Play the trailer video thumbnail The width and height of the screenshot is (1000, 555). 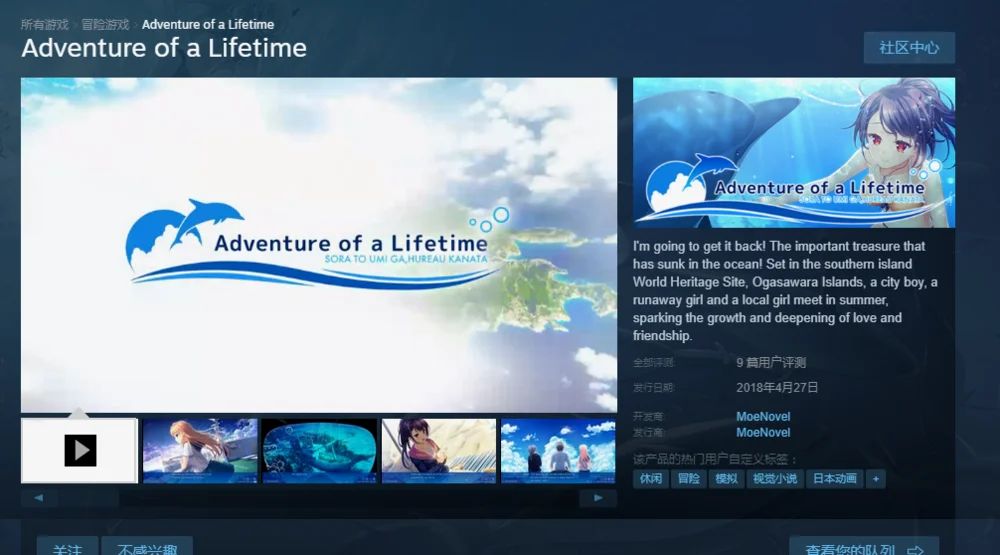click(80, 450)
